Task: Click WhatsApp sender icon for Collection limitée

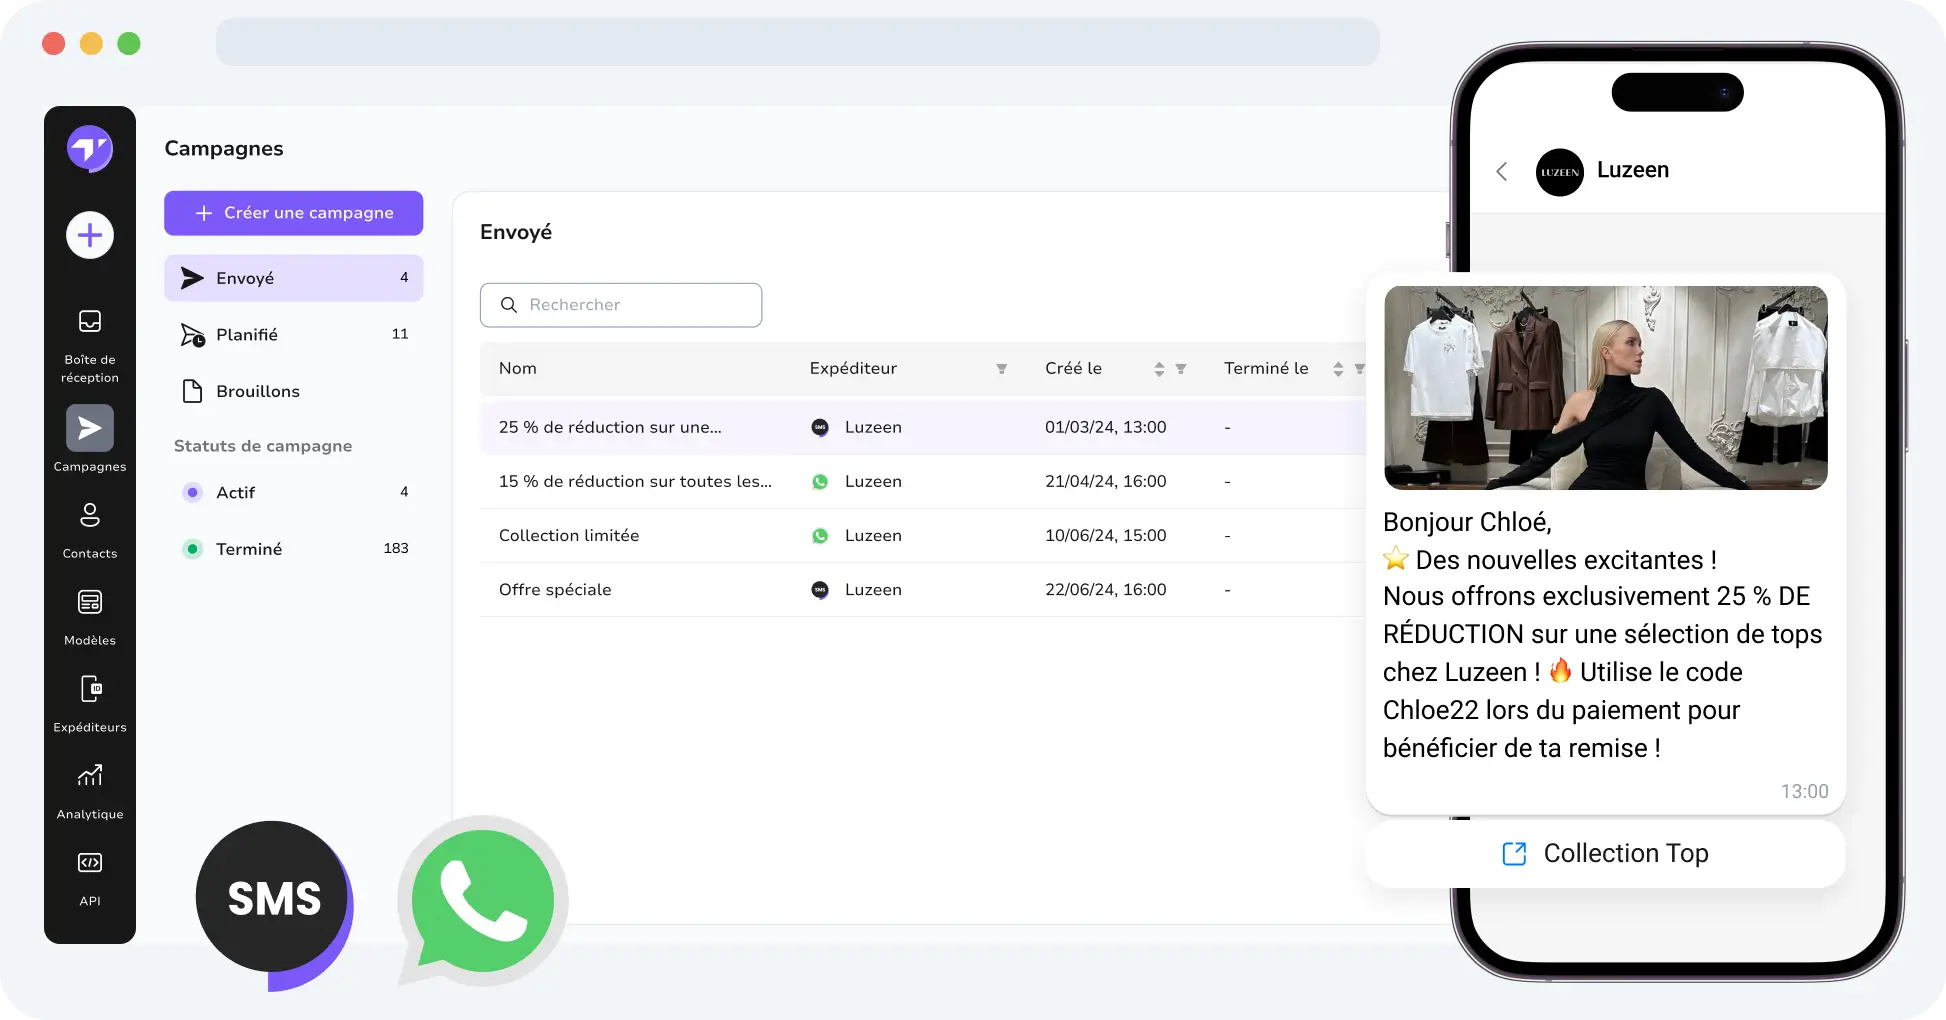Action: coord(820,536)
